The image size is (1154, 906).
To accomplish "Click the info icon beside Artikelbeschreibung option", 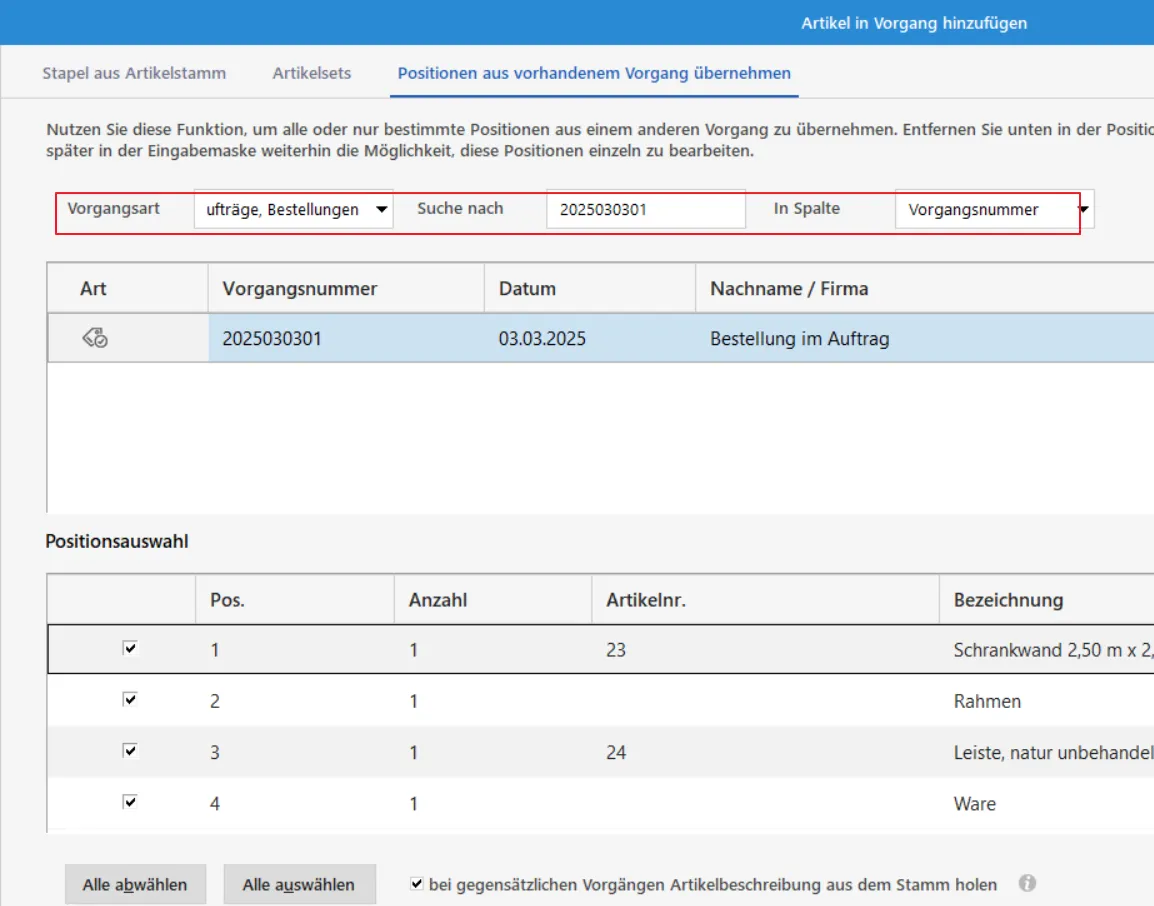I will click(1027, 884).
